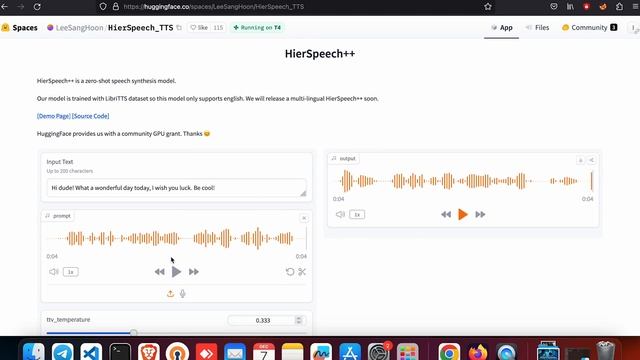The image size is (640, 360).
Task: Open the Pocket toolbar icon
Action: [553, 7]
